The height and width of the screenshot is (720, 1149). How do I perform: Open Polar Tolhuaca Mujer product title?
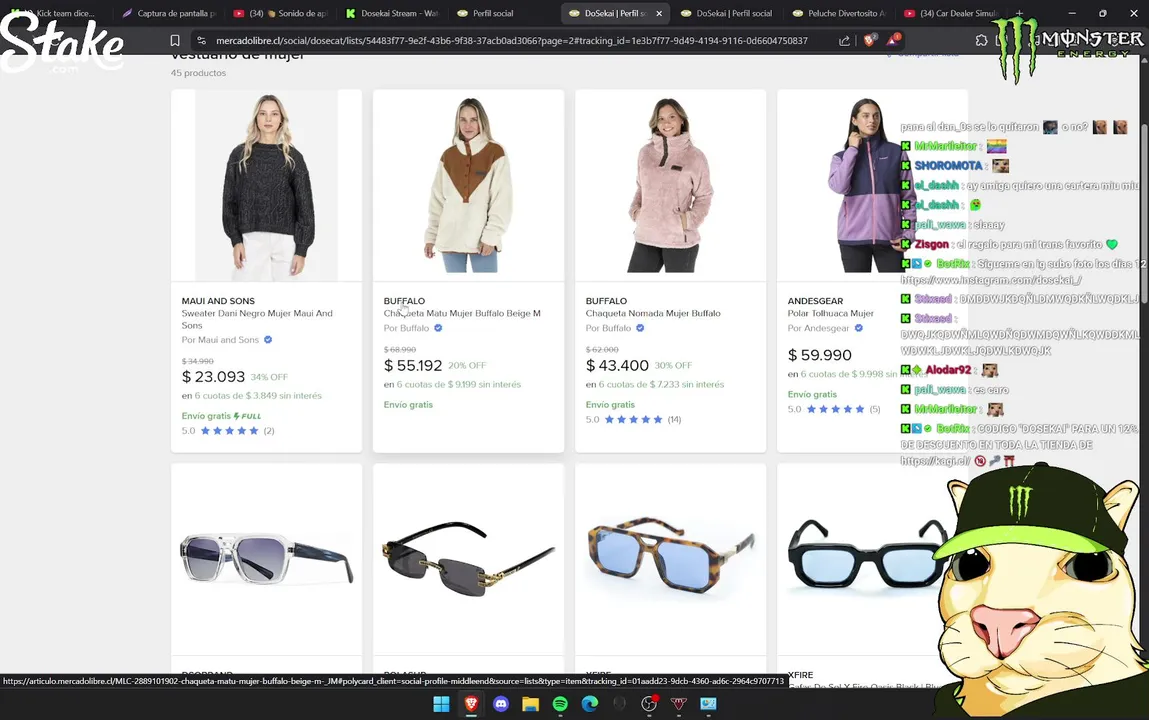tap(830, 313)
